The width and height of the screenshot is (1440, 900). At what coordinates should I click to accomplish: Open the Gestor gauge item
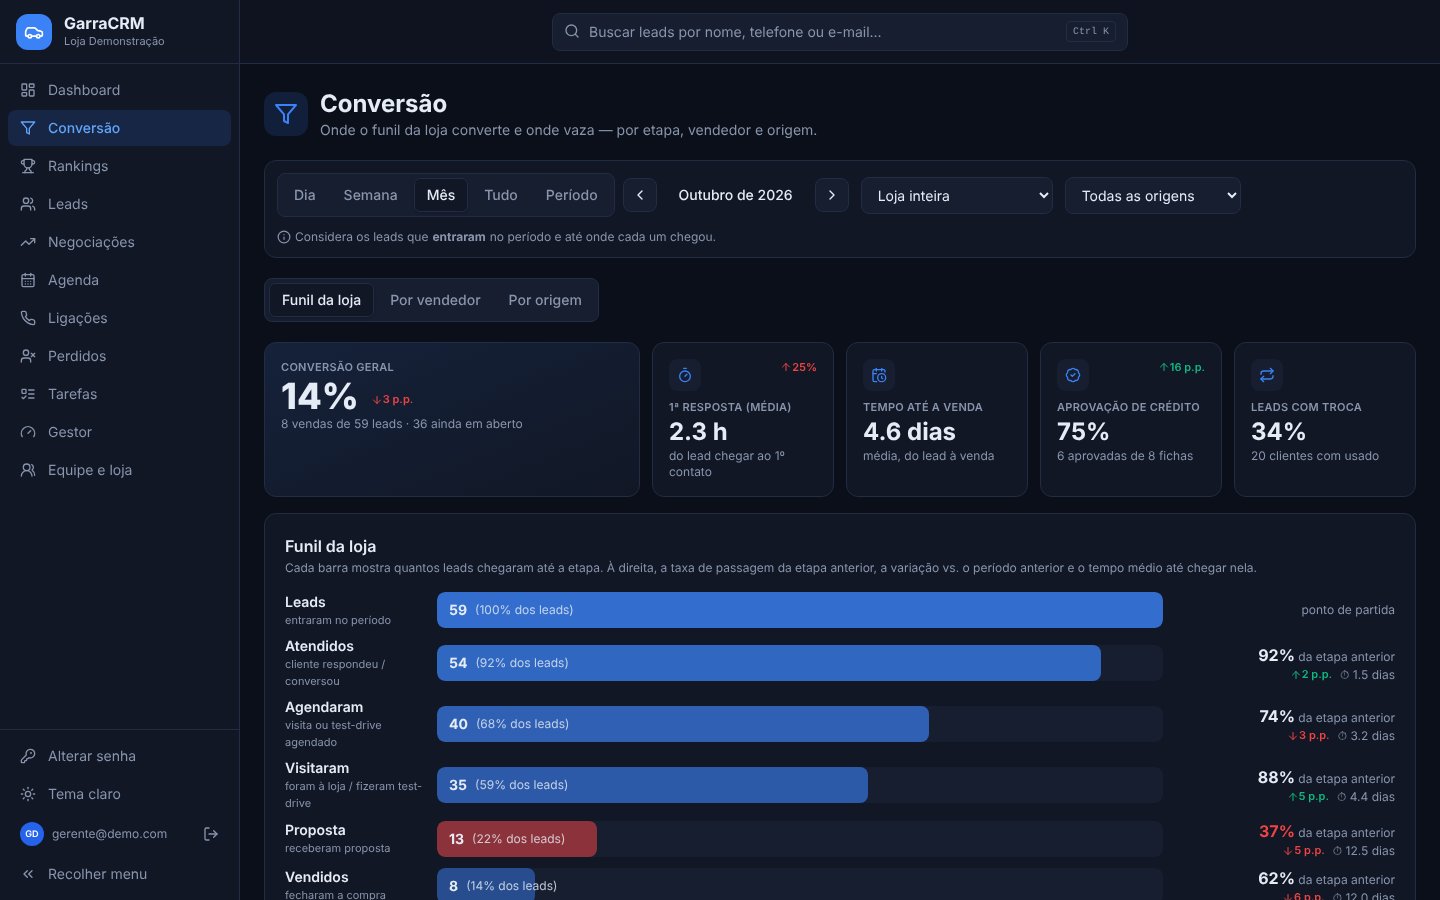tap(119, 432)
